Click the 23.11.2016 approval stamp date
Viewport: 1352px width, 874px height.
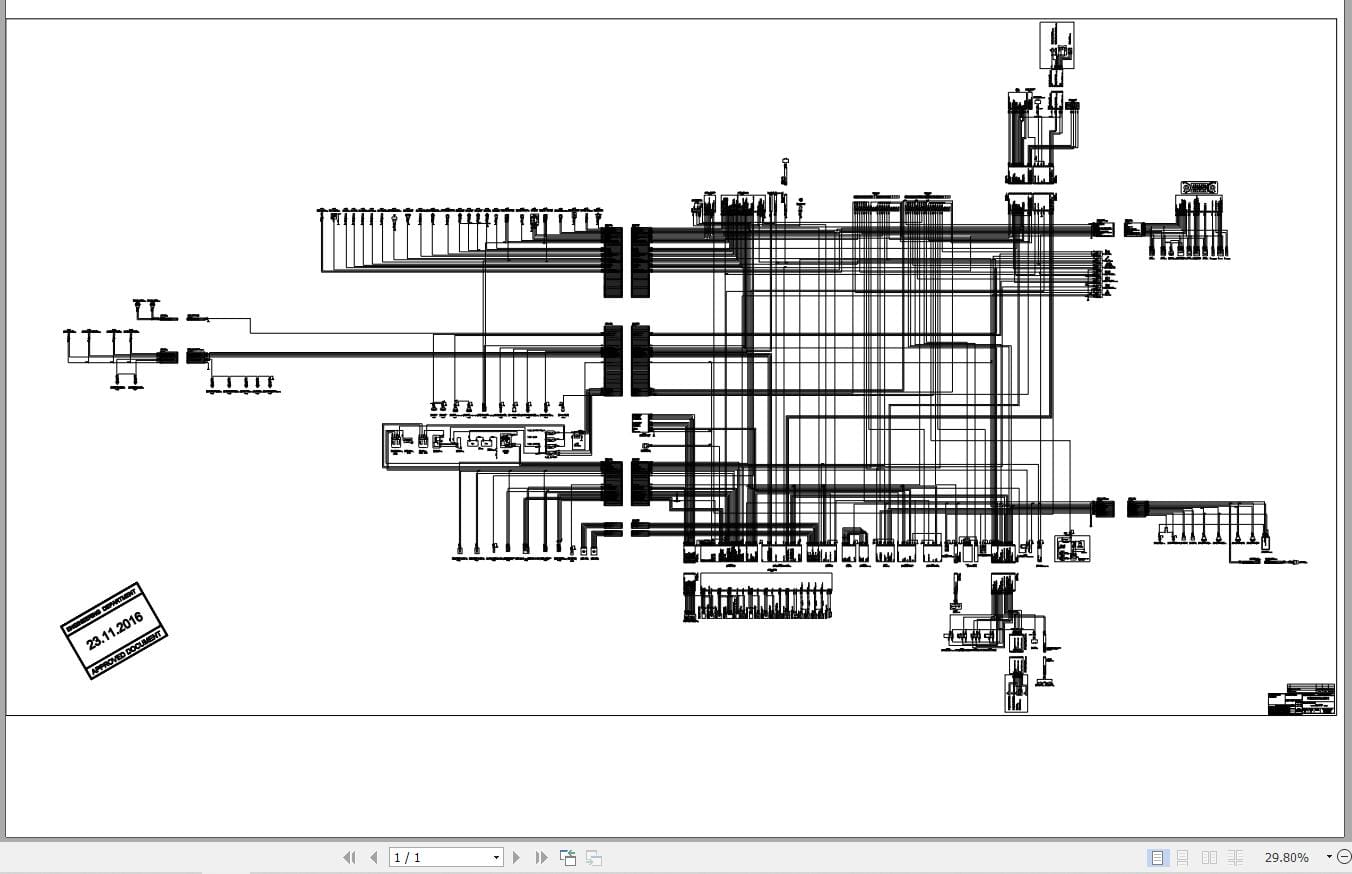[x=115, y=630]
